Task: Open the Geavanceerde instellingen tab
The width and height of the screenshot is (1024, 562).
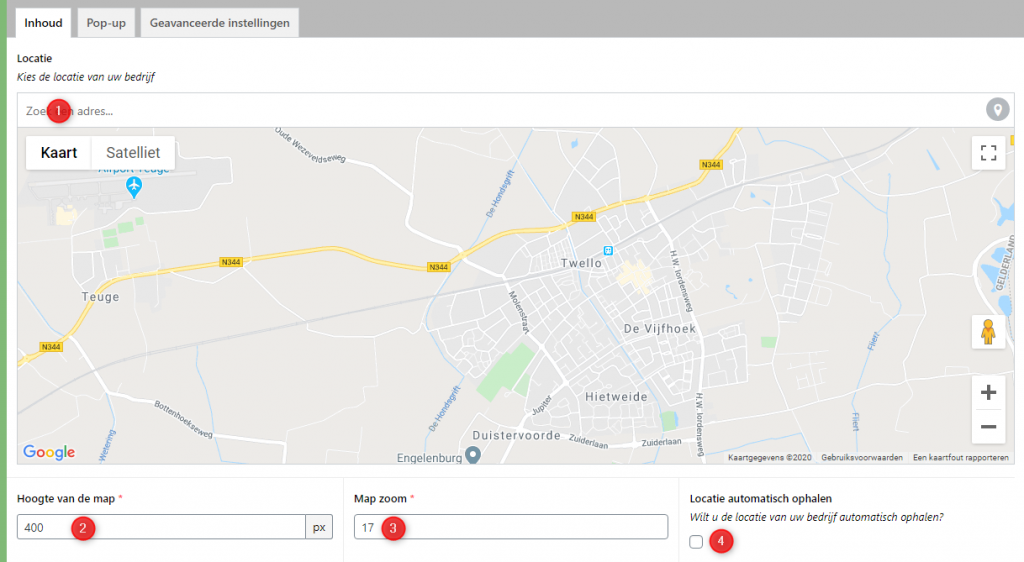Action: (x=220, y=22)
